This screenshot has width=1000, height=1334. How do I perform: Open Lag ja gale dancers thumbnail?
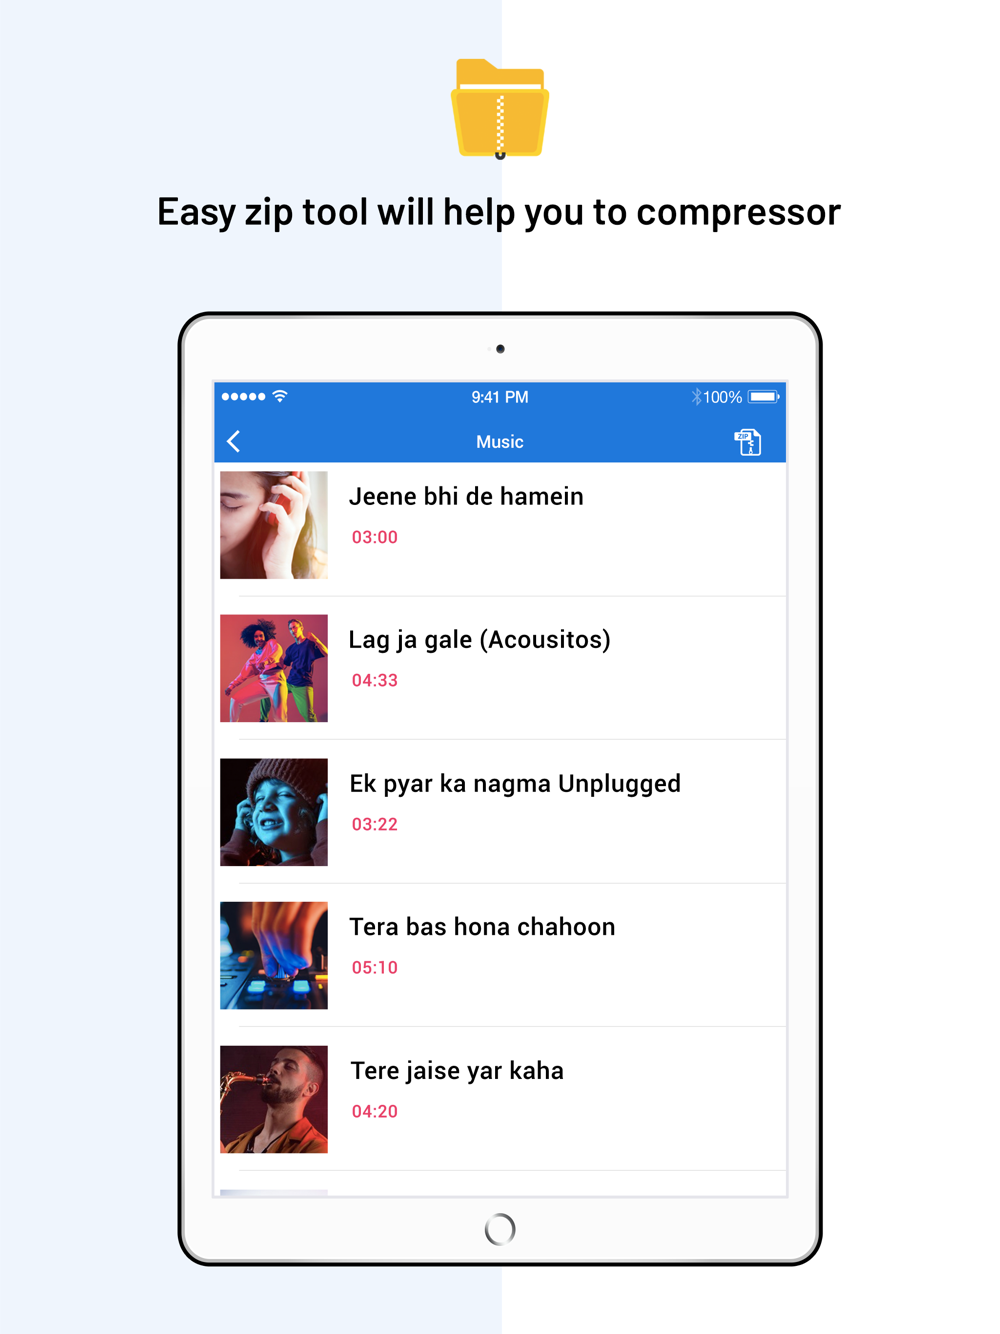pyautogui.click(x=274, y=668)
